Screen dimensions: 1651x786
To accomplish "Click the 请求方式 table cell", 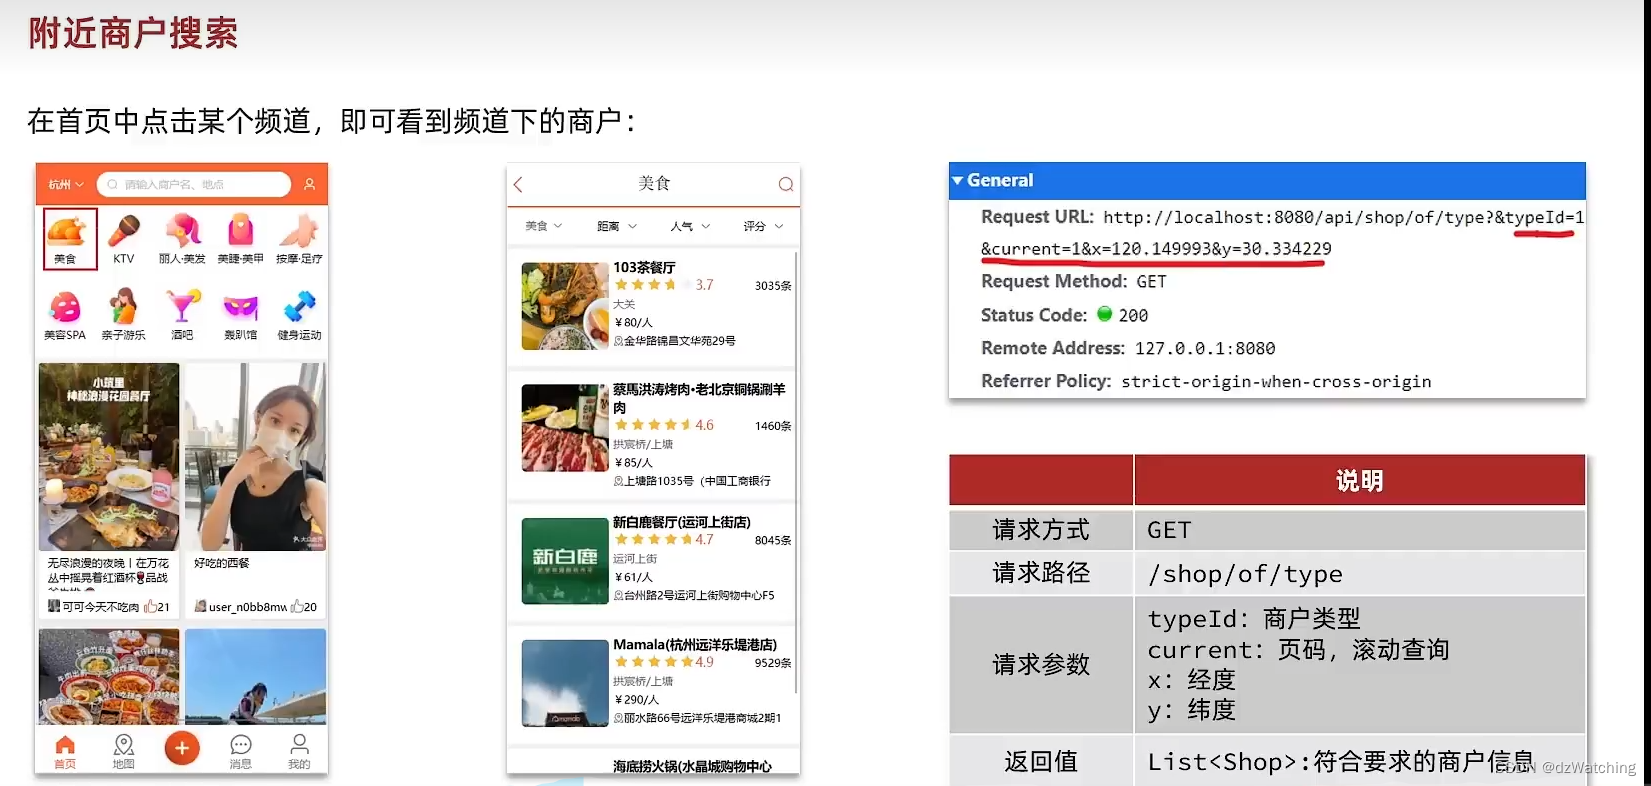I will pos(1041,530).
